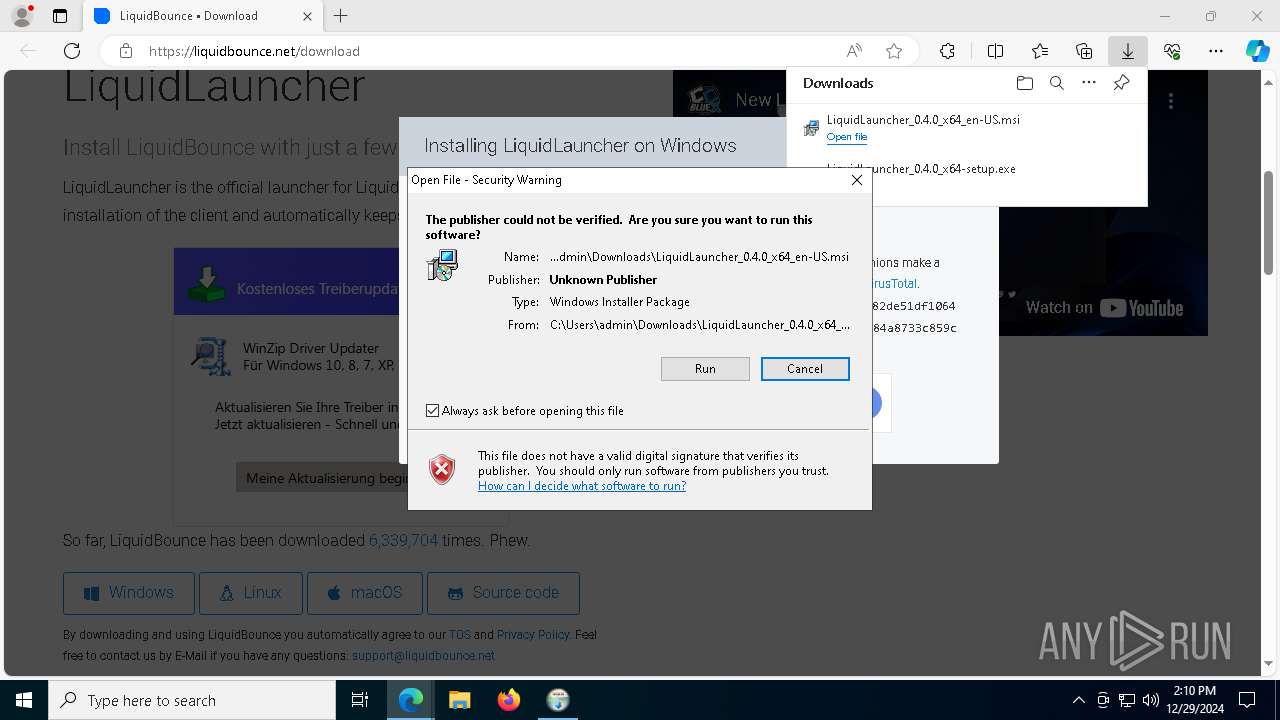This screenshot has height=720, width=1280.
Task: Uncheck Always ask before opening this file
Action: point(432,411)
